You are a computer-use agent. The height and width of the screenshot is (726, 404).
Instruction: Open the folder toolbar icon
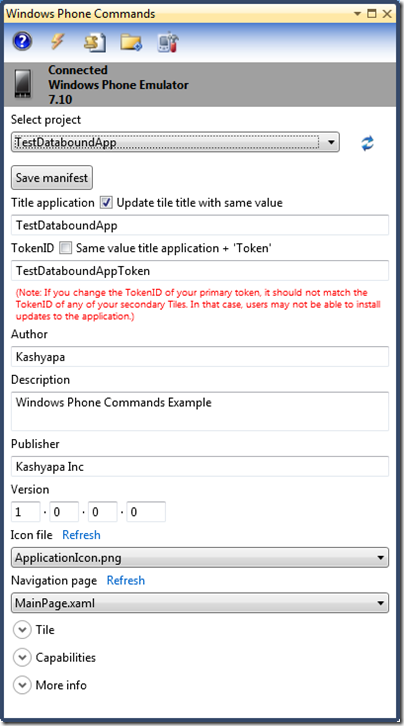pyautogui.click(x=131, y=42)
